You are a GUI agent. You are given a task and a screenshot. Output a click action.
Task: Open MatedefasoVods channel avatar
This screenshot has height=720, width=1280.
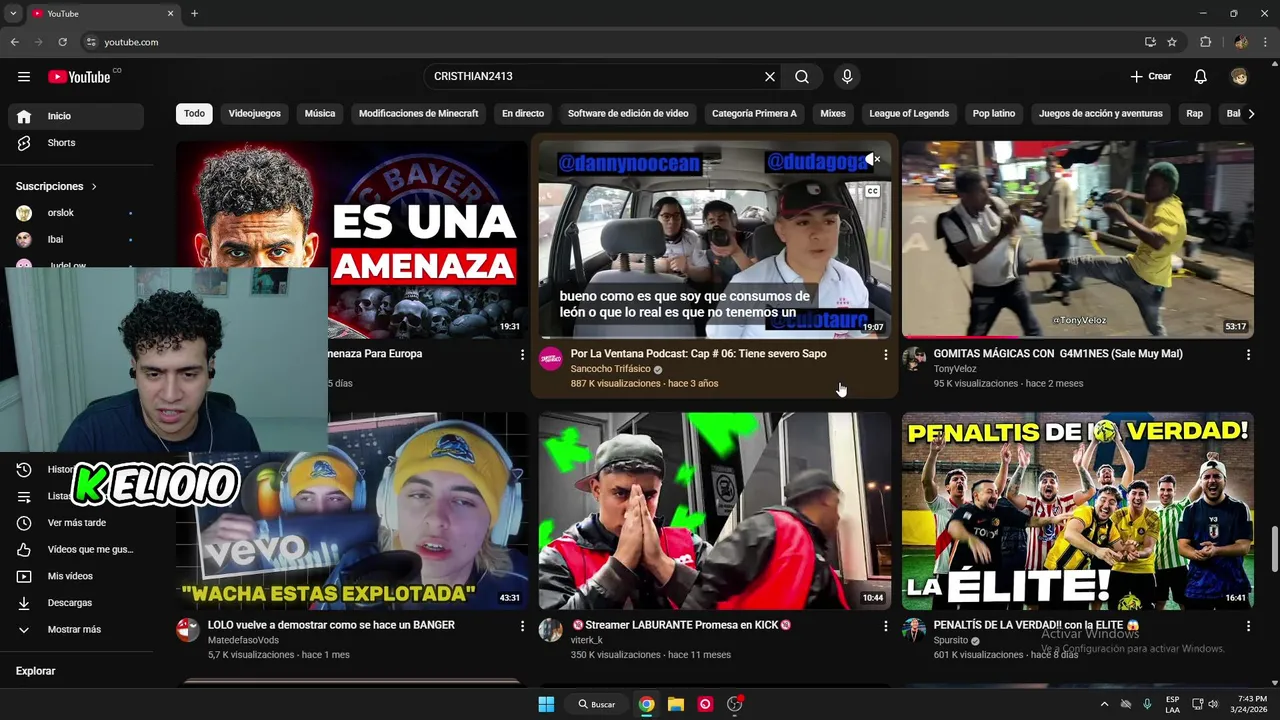click(188, 630)
